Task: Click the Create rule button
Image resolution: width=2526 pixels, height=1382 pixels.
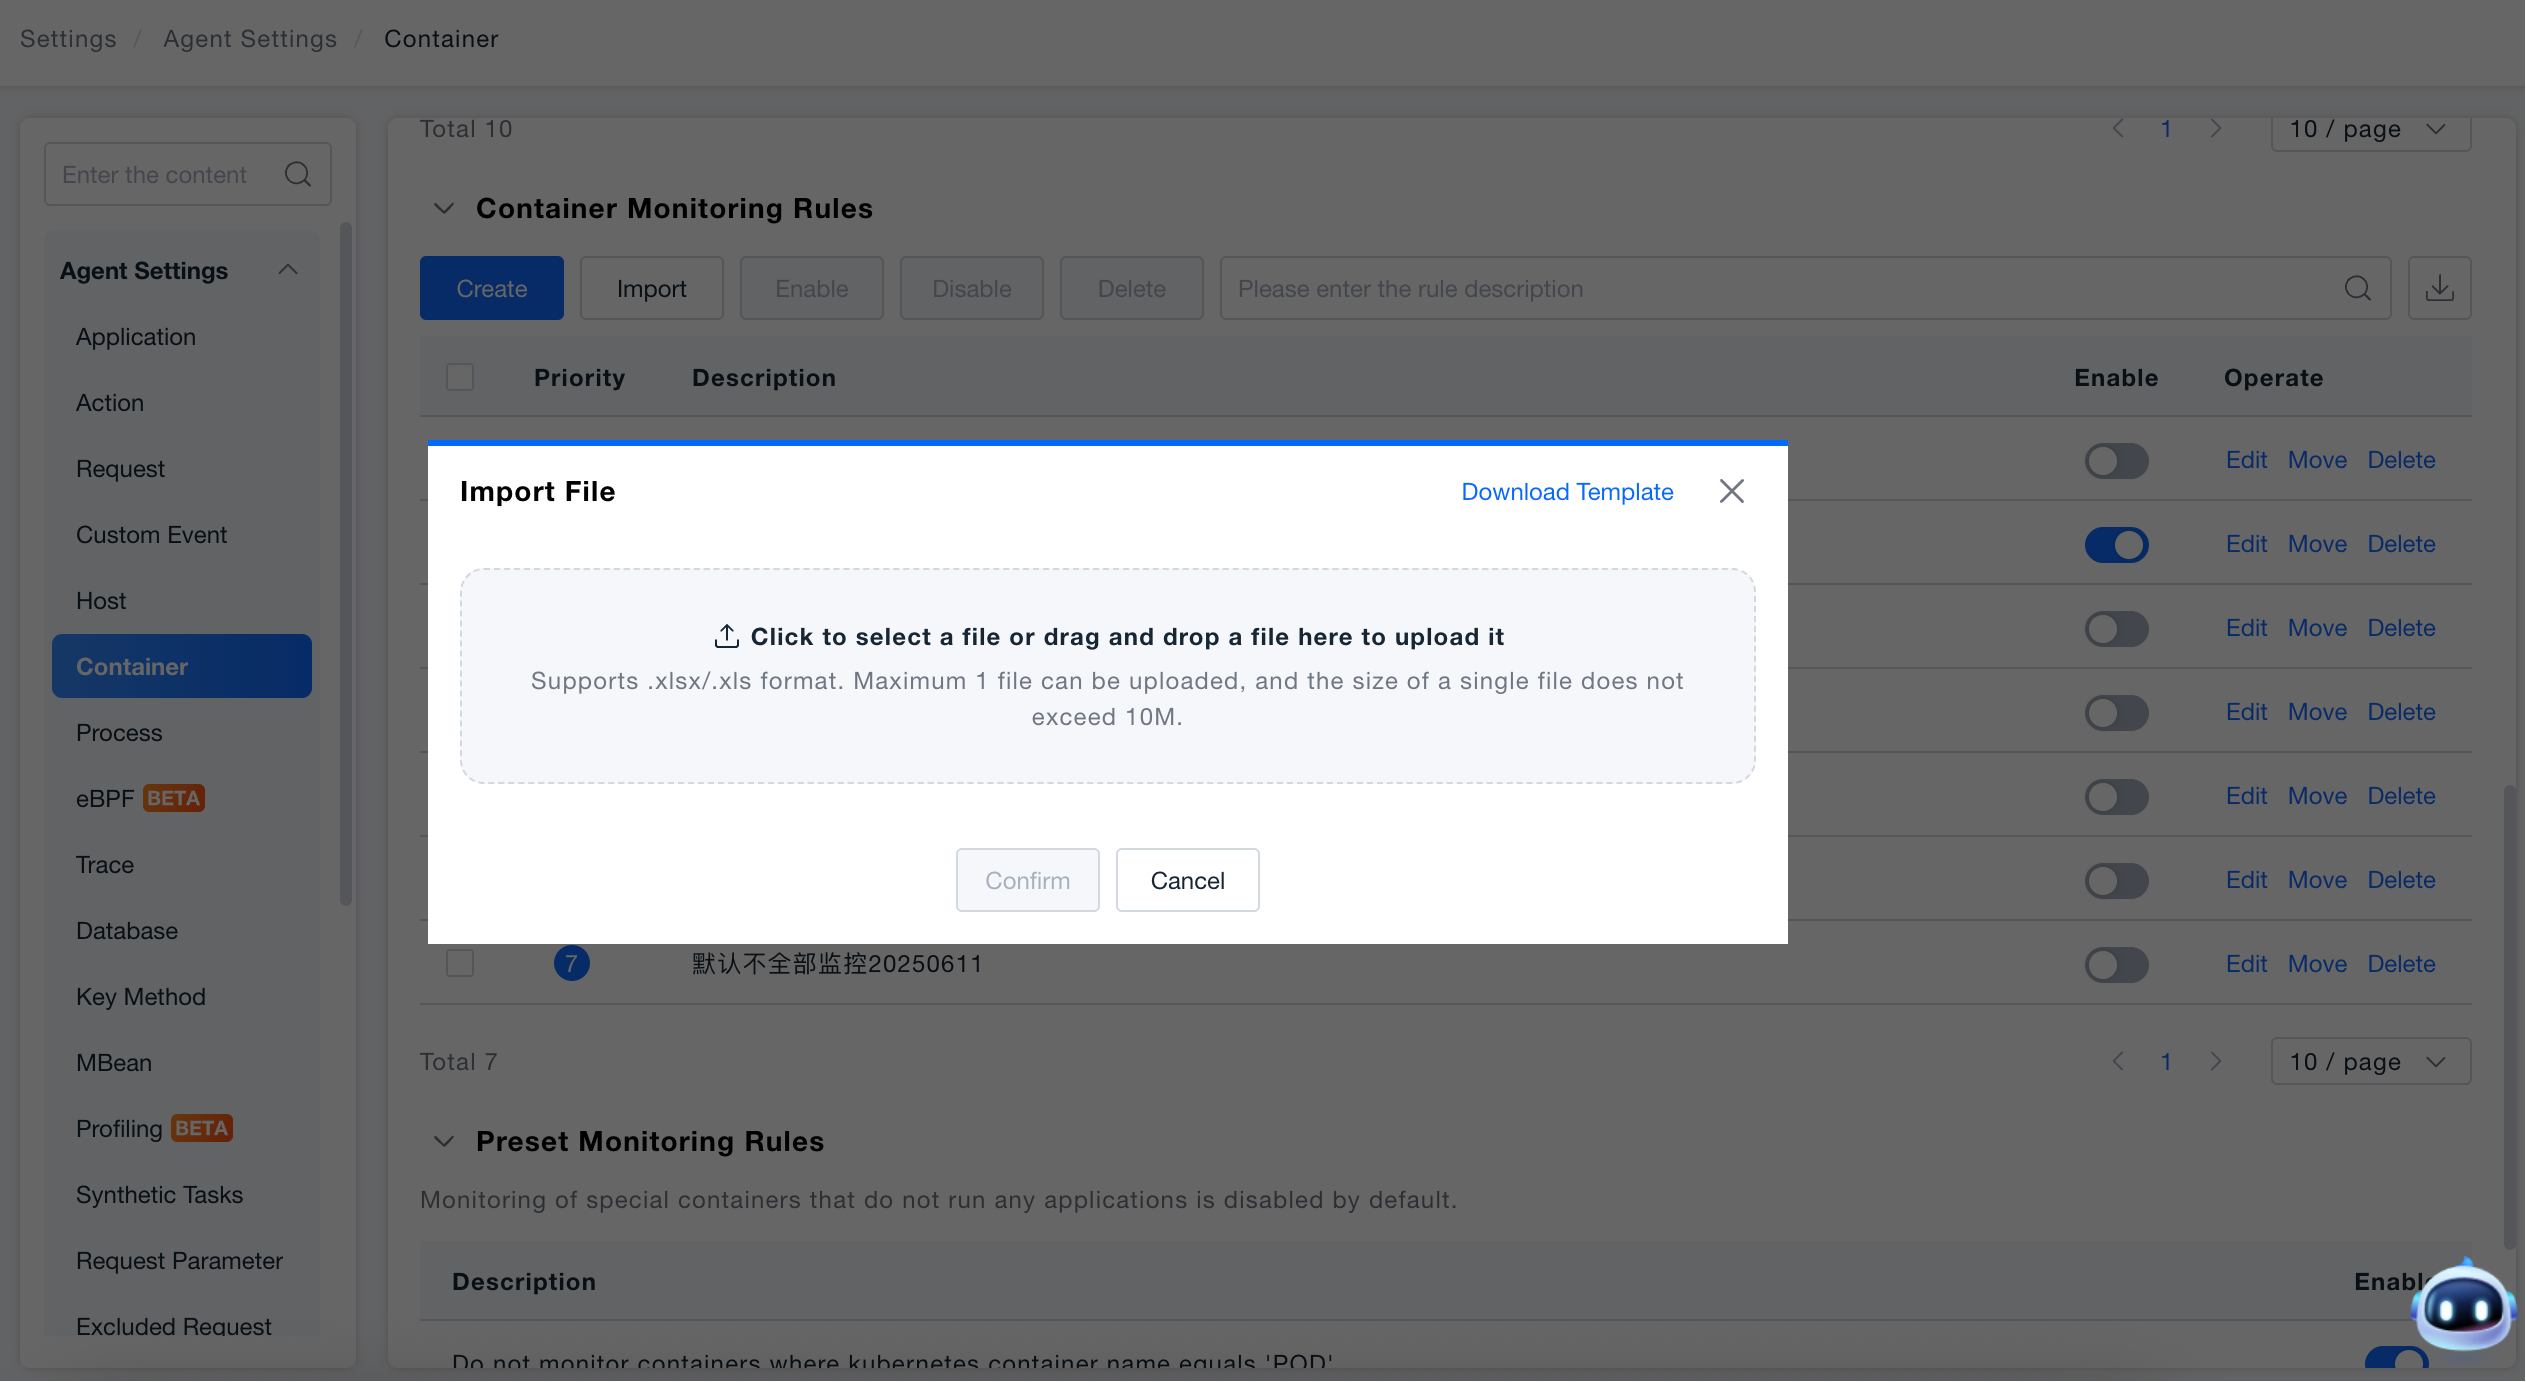Action: 491,288
